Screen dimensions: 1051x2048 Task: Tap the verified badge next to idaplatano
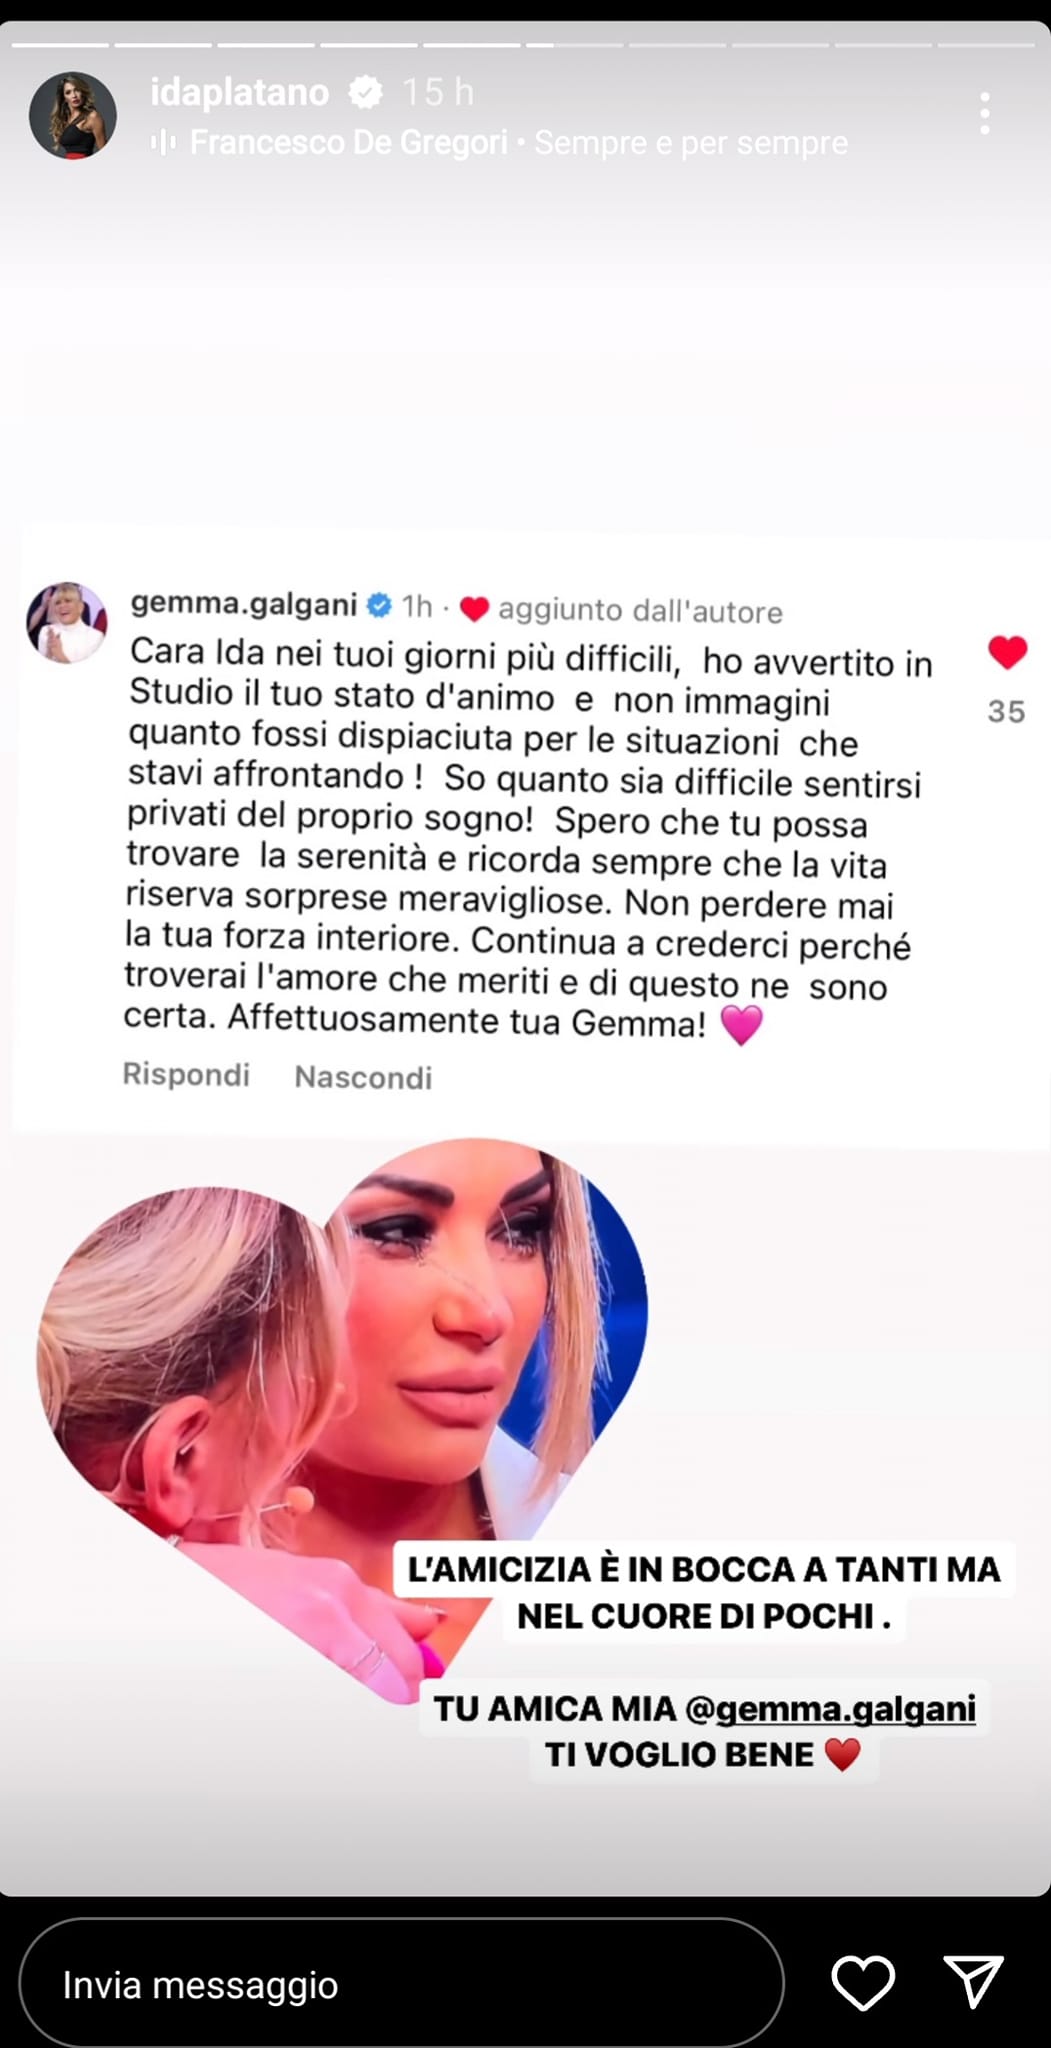click(366, 93)
